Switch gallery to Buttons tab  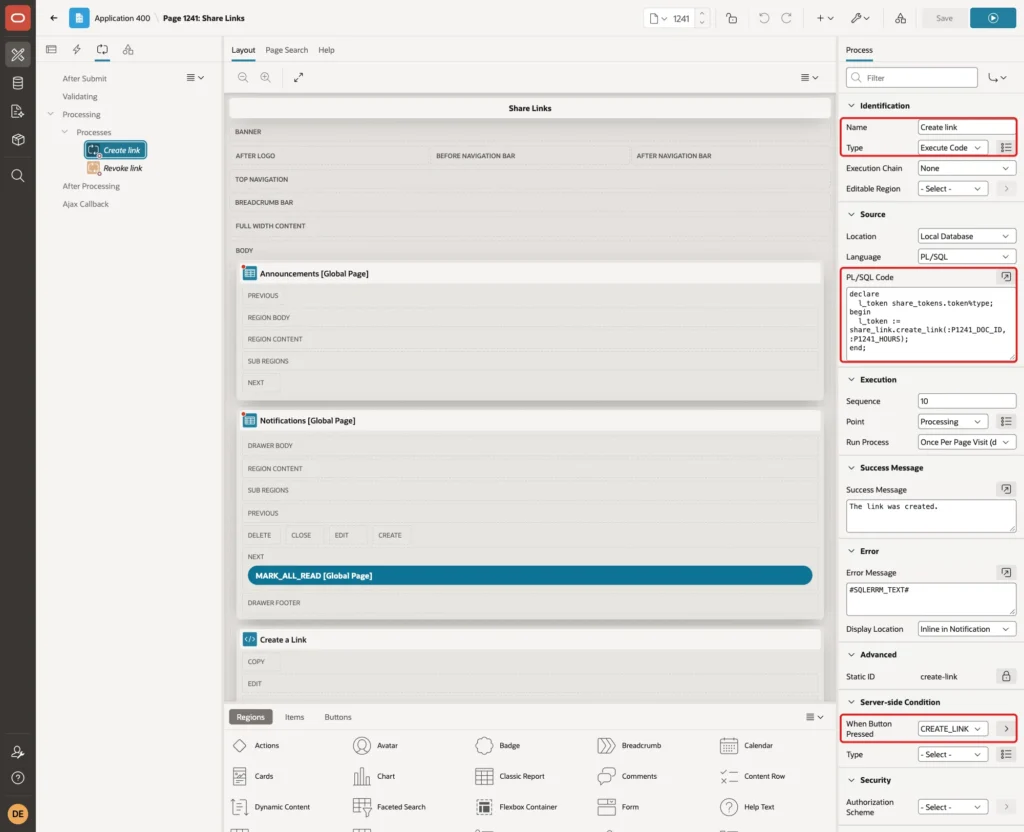[x=338, y=717]
